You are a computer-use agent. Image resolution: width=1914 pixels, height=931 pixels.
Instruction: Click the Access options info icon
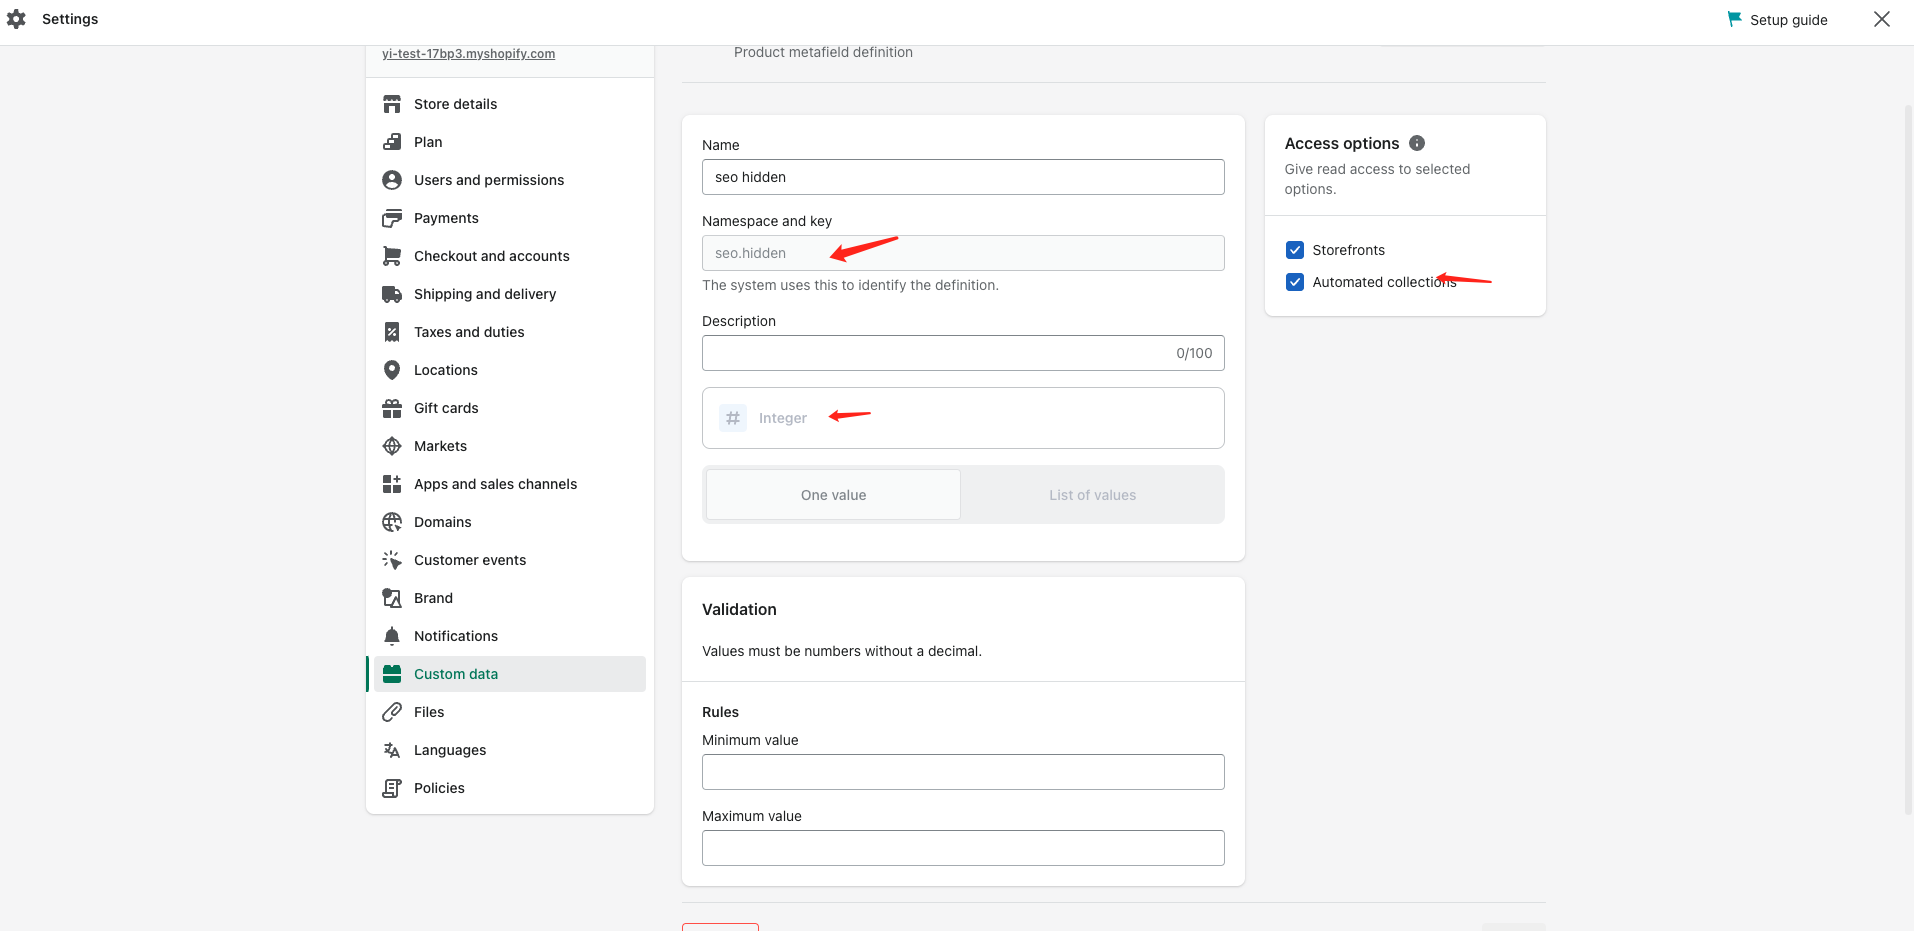[1417, 143]
